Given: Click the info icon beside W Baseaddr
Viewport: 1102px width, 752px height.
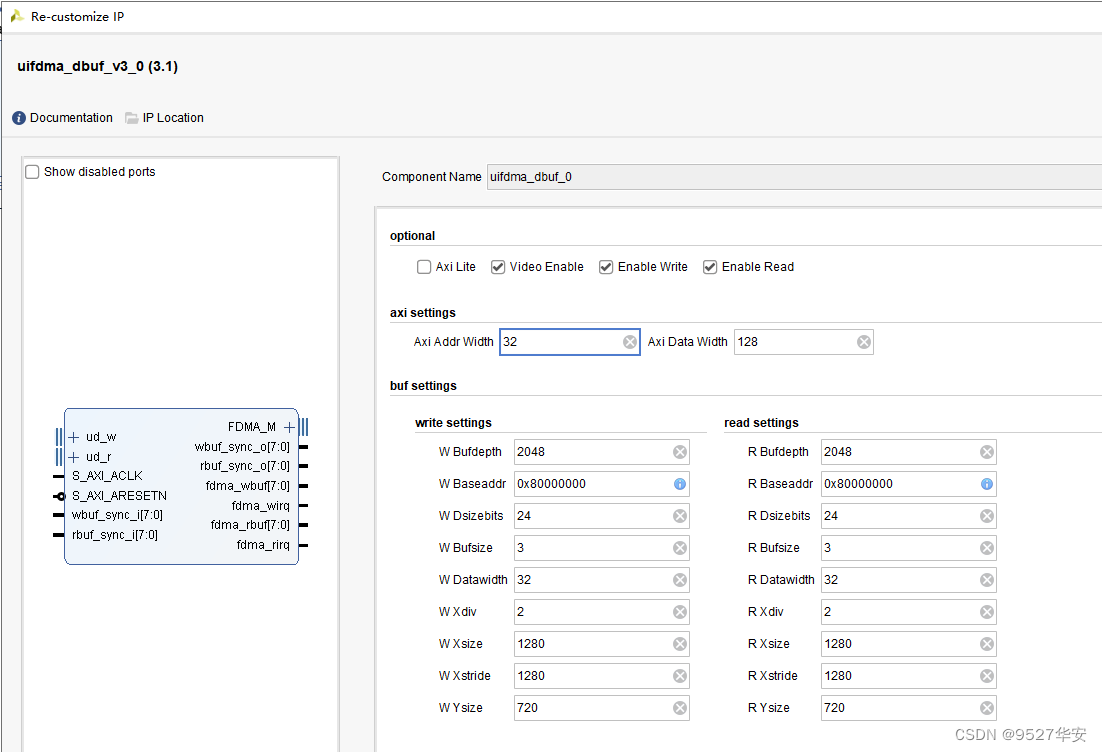Looking at the screenshot, I should (x=680, y=484).
